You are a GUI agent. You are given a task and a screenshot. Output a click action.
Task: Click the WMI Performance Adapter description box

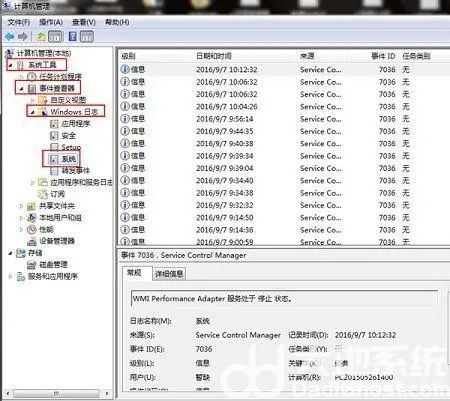pyautogui.click(x=284, y=299)
